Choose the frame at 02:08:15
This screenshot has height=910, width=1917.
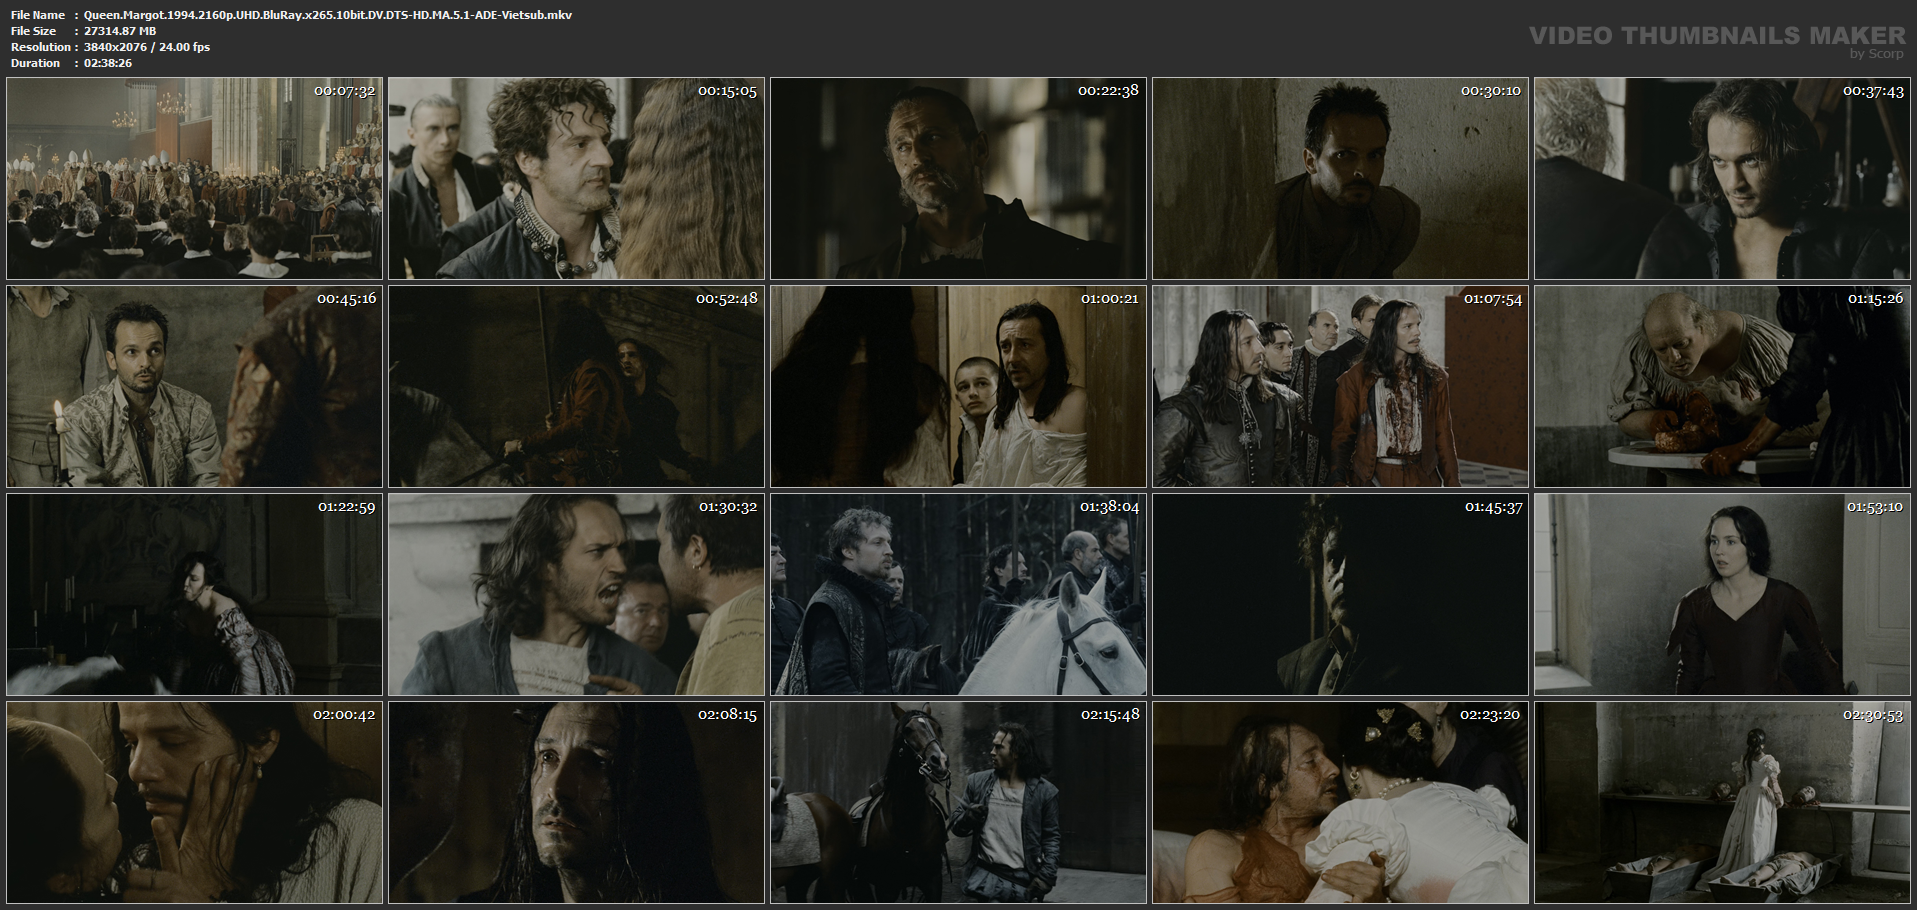[x=577, y=803]
